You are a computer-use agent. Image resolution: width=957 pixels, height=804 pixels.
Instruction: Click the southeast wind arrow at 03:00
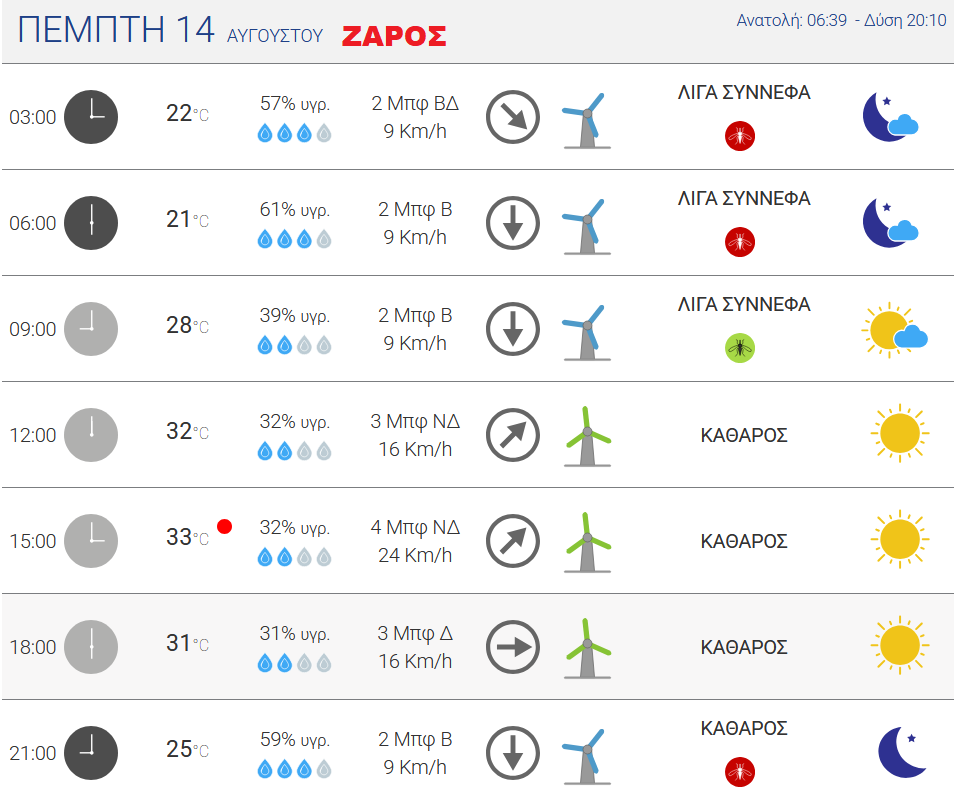[x=513, y=117]
